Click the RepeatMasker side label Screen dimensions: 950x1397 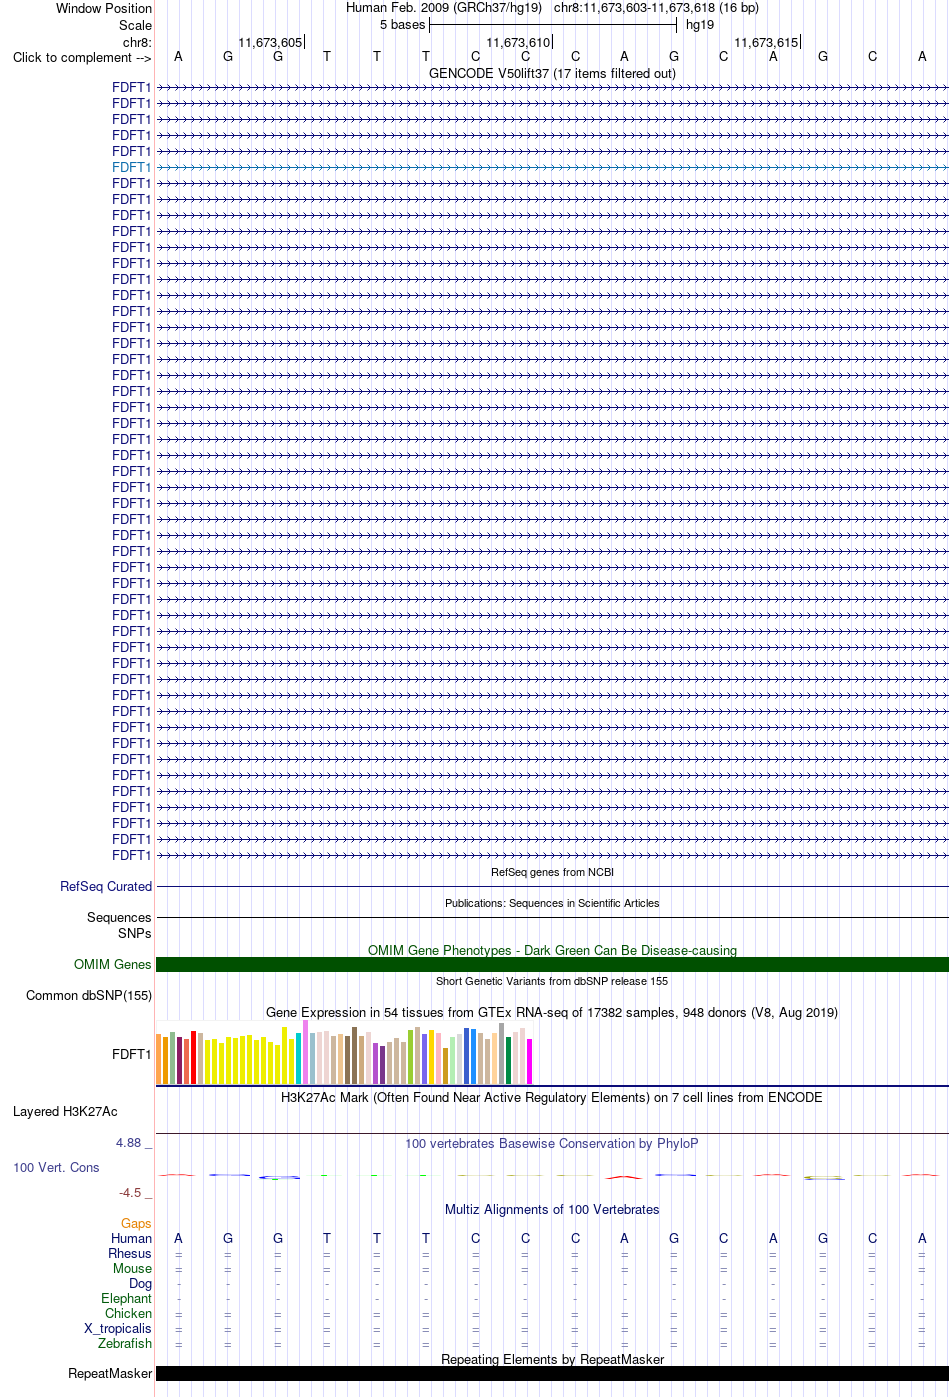coord(110,1373)
